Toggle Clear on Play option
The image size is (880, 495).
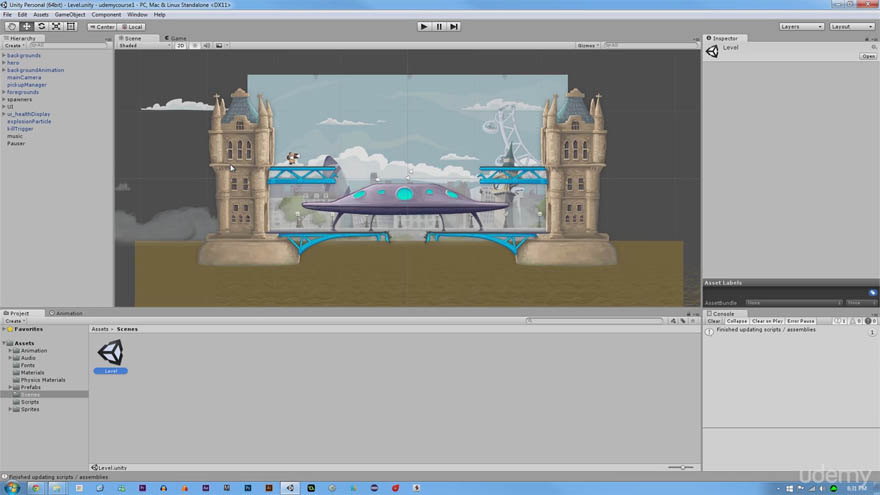coord(767,321)
